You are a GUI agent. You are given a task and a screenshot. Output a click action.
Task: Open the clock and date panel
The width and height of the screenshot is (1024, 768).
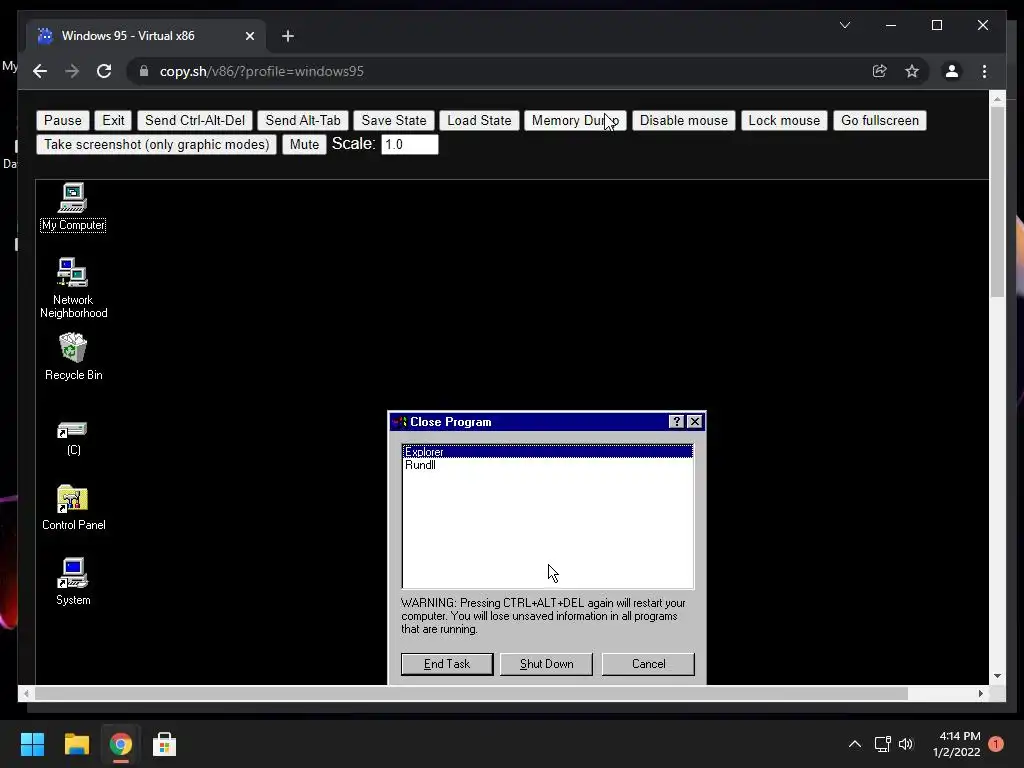click(x=957, y=744)
